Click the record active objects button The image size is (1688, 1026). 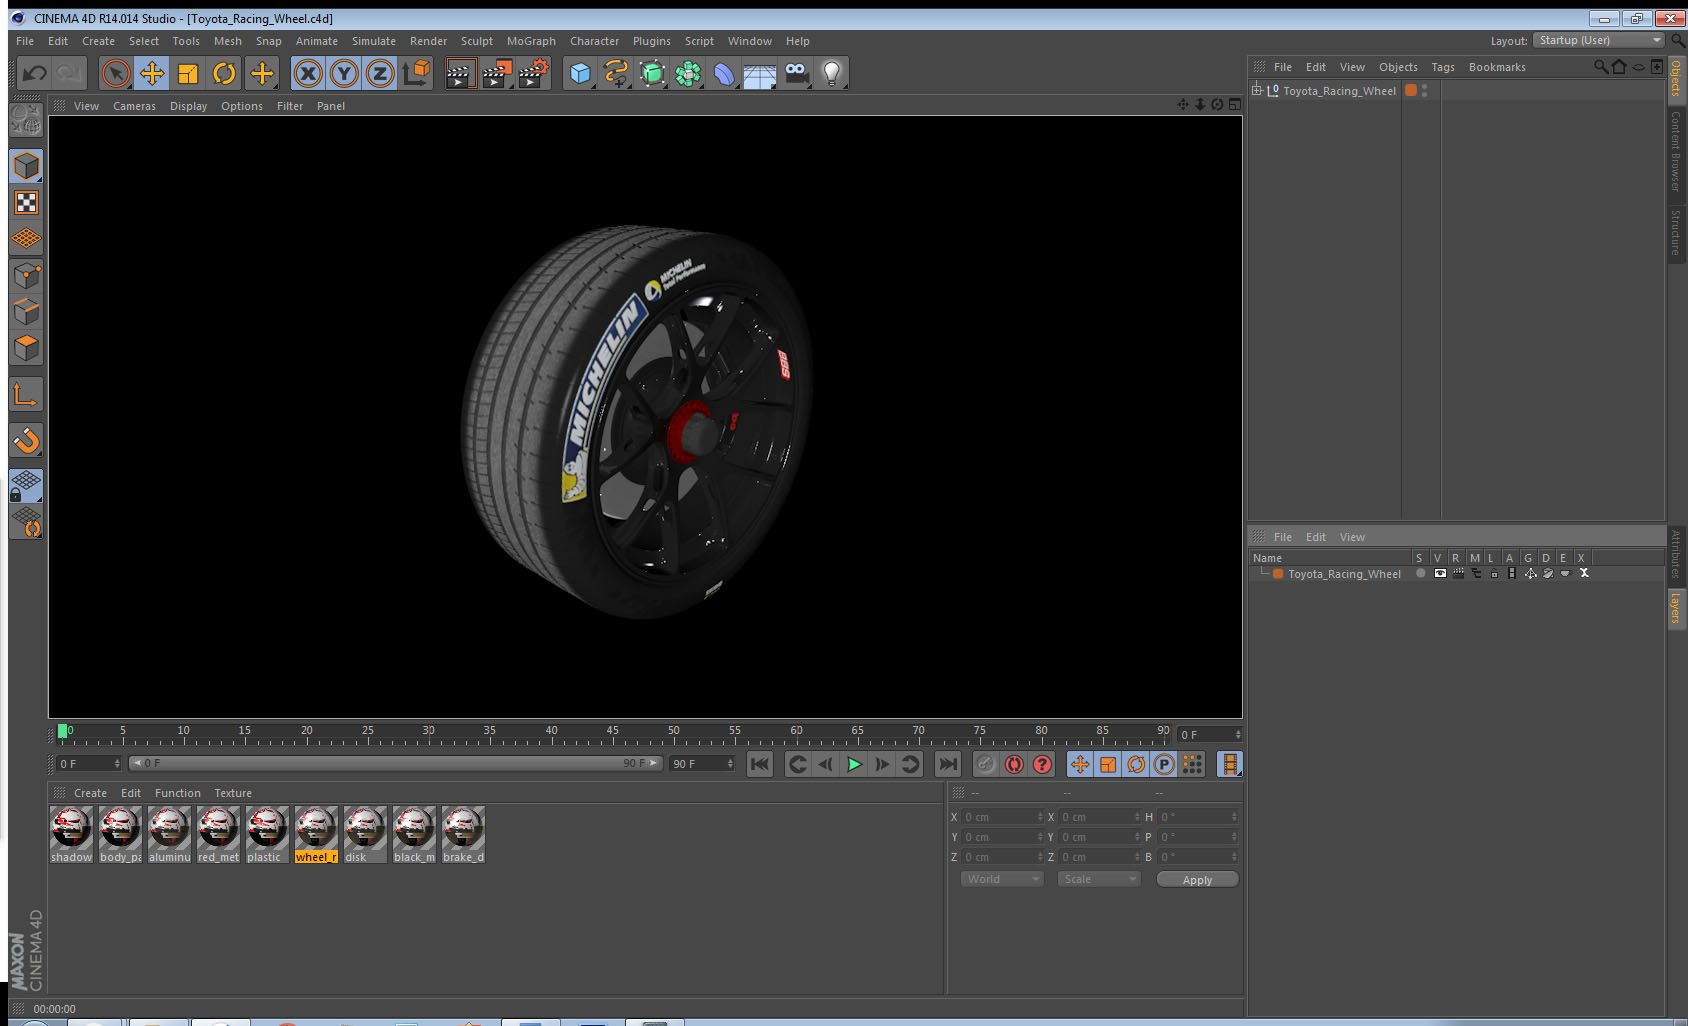coord(986,764)
